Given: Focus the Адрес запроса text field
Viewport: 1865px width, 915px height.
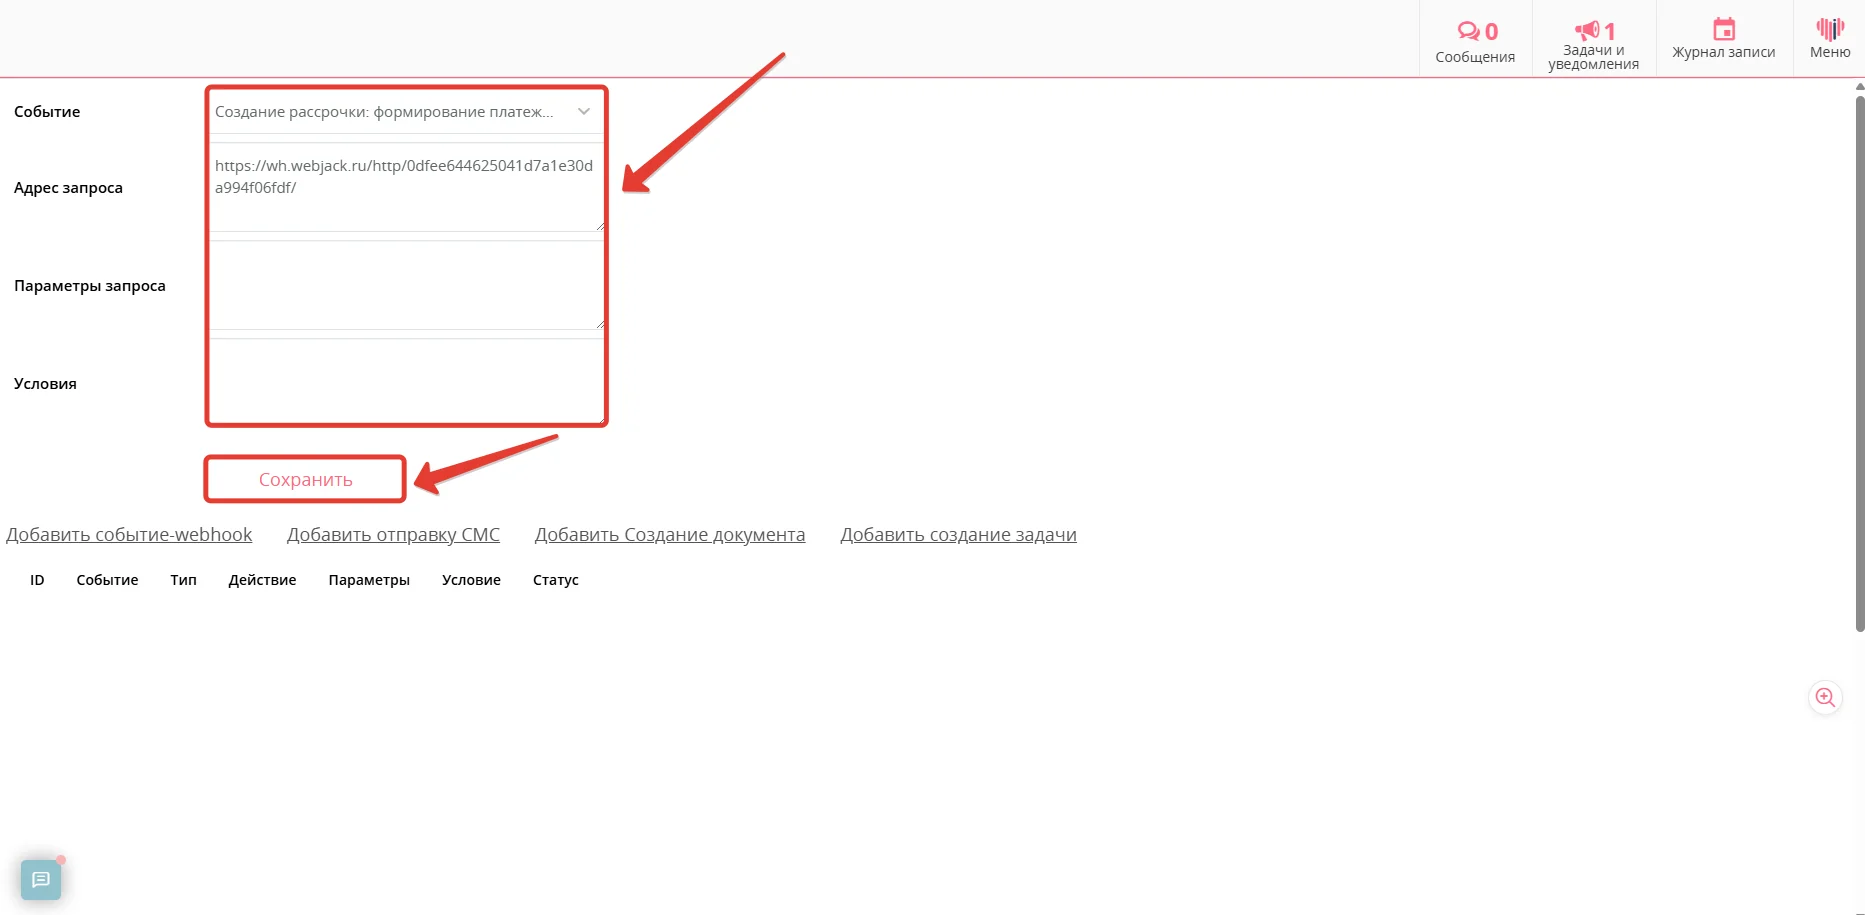Looking at the screenshot, I should (x=406, y=187).
